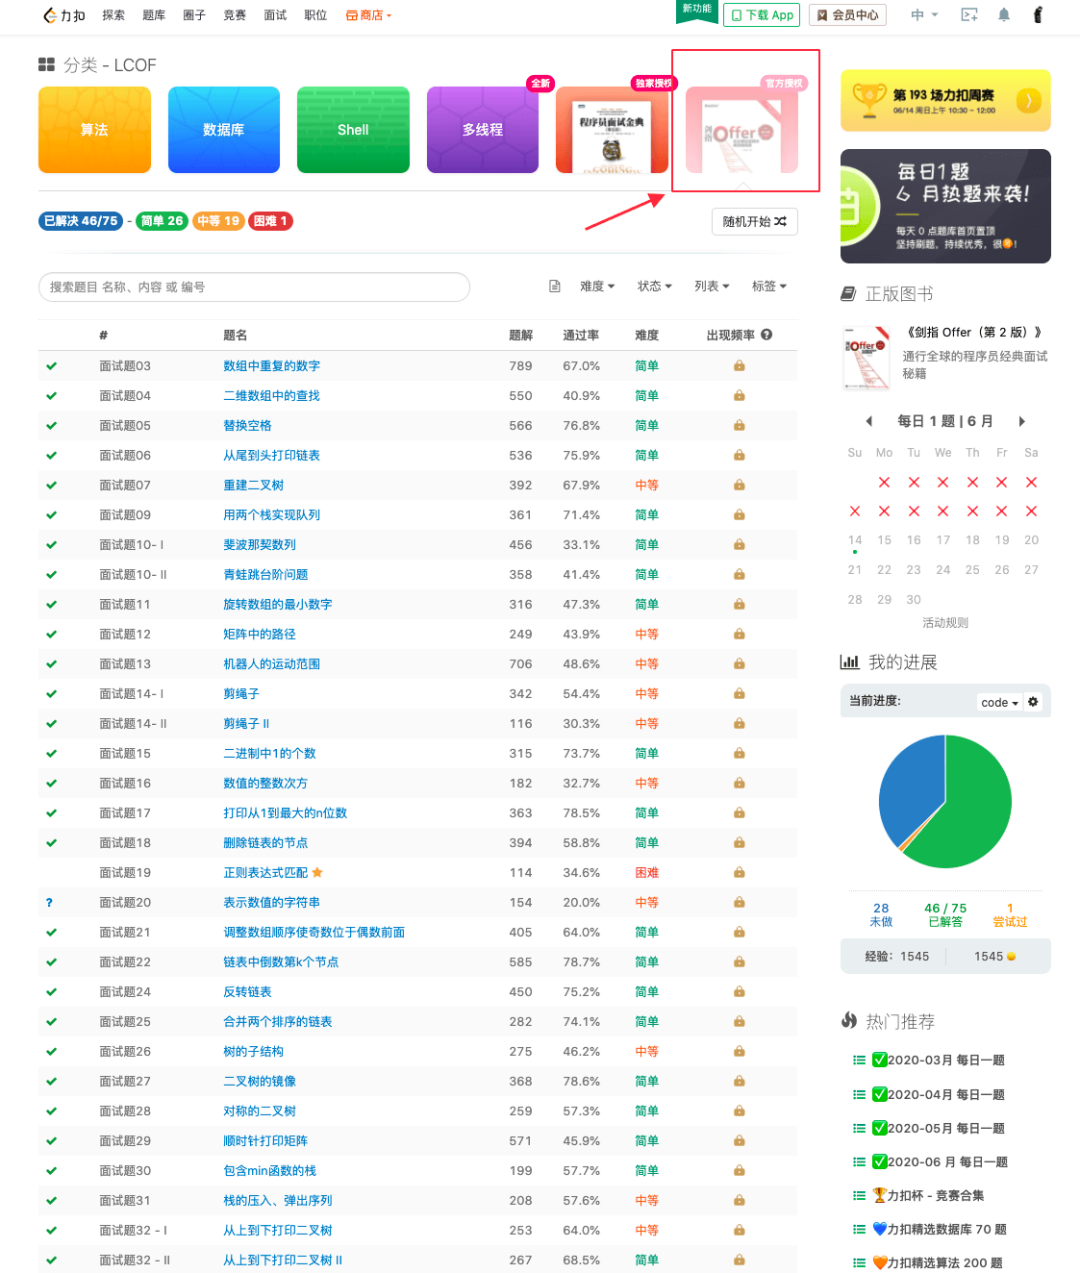Click the notes document icon beside 难度
This screenshot has height=1273, width=1080.
pos(555,286)
